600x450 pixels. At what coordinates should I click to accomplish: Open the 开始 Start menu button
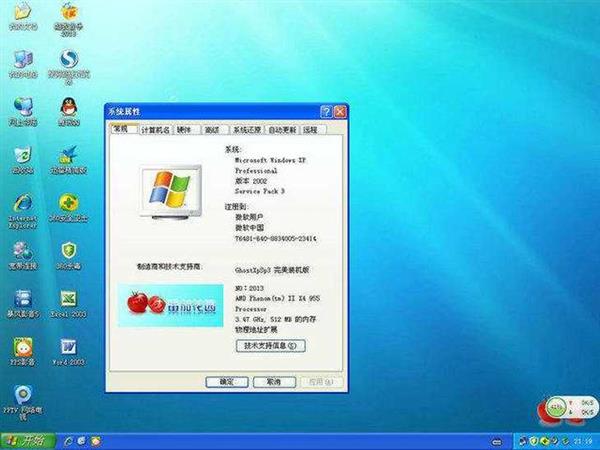(28, 441)
